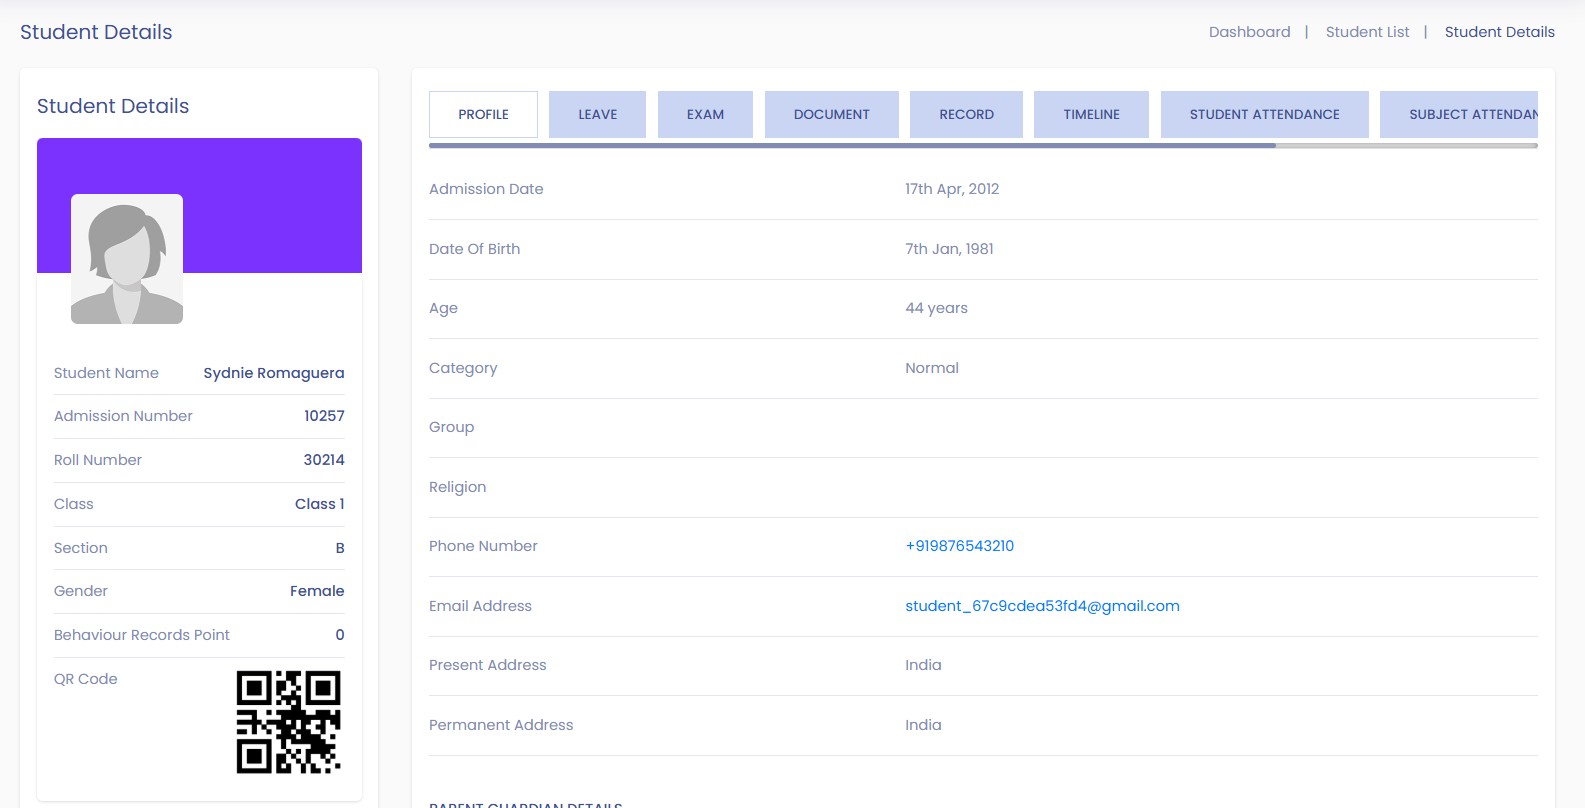Click the phone number +919876543210 link

pos(959,546)
